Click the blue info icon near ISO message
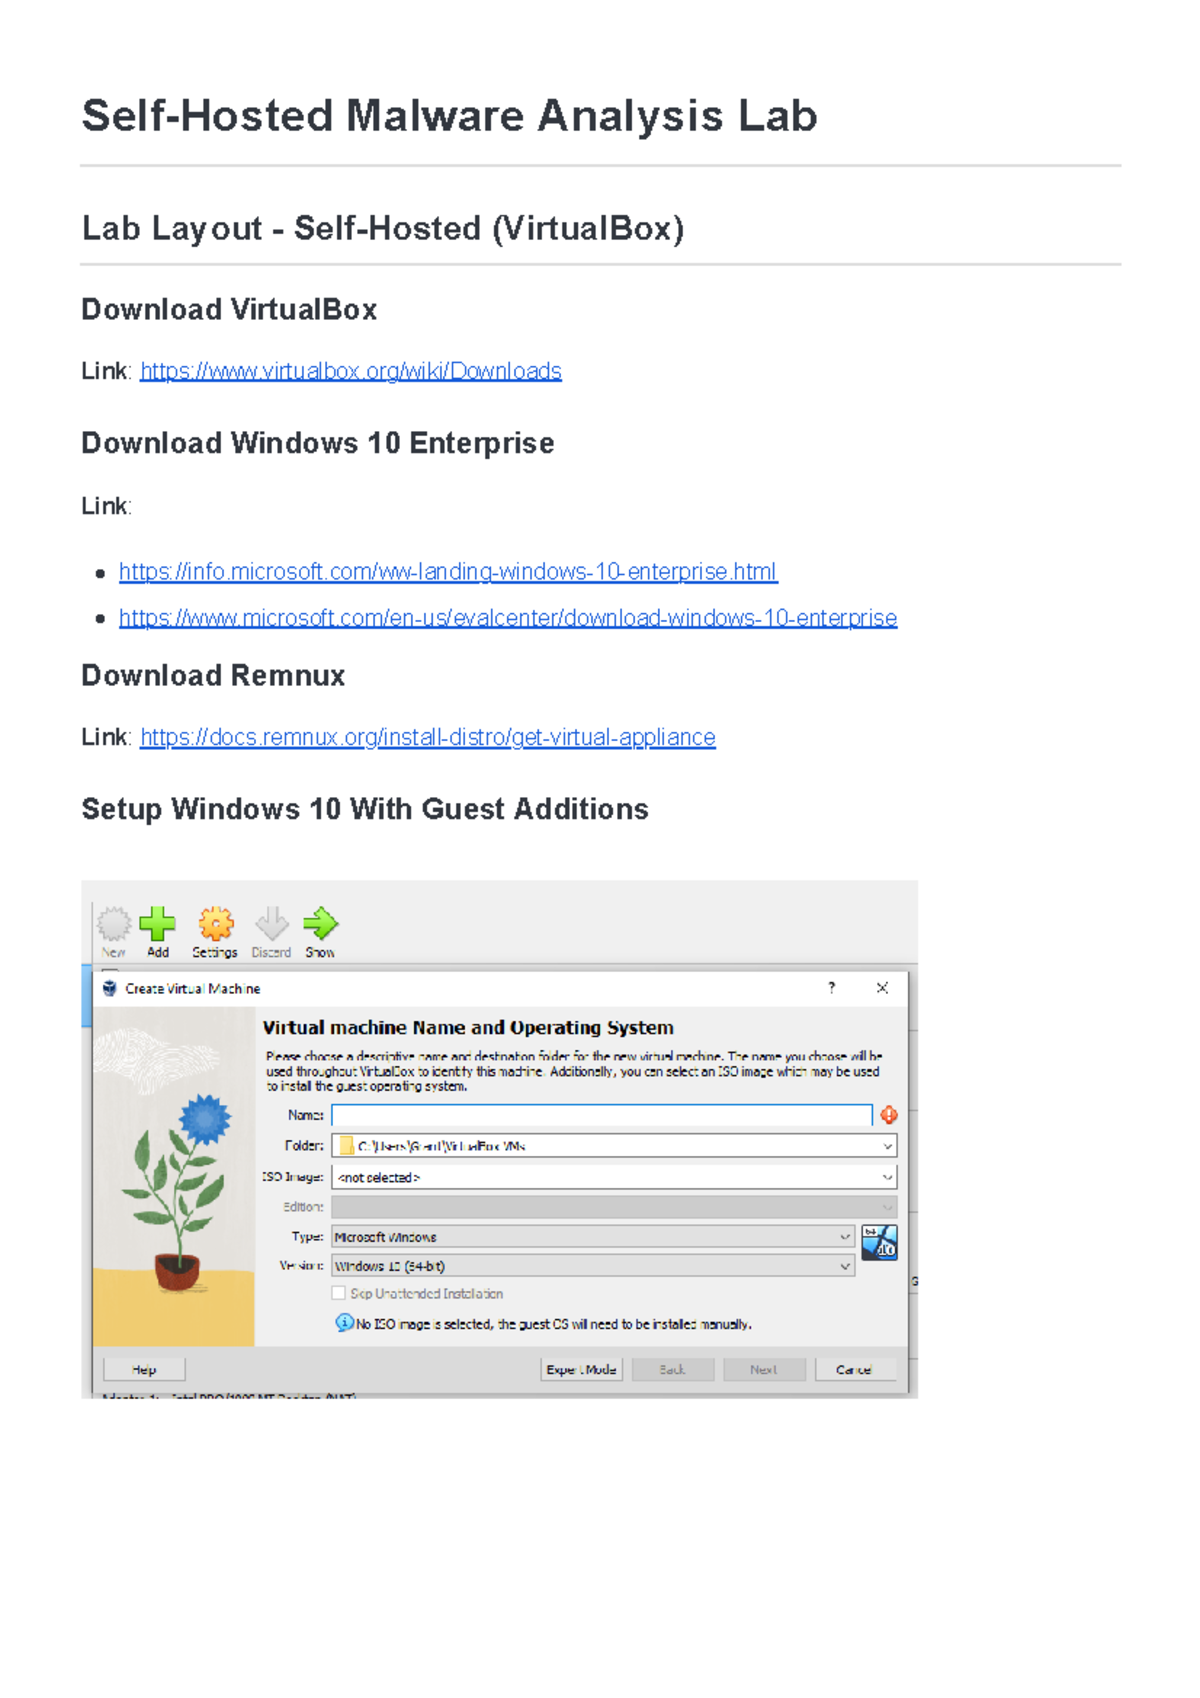The image size is (1200, 1698). (344, 1323)
